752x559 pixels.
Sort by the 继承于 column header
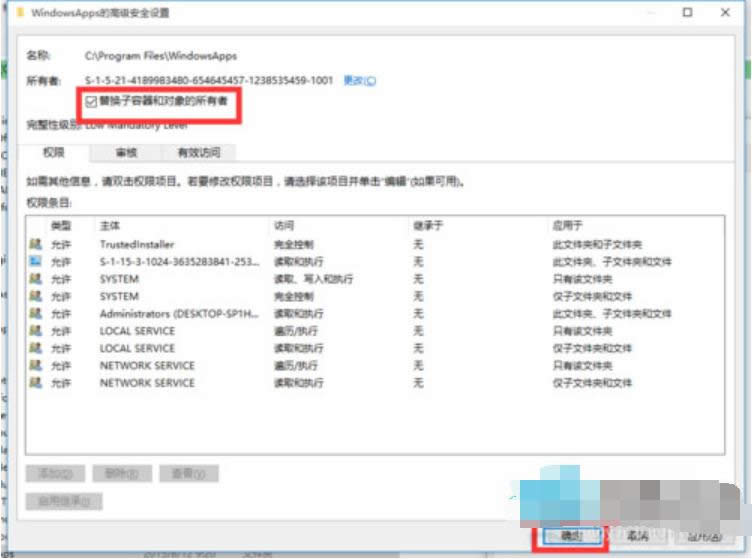(x=428, y=225)
